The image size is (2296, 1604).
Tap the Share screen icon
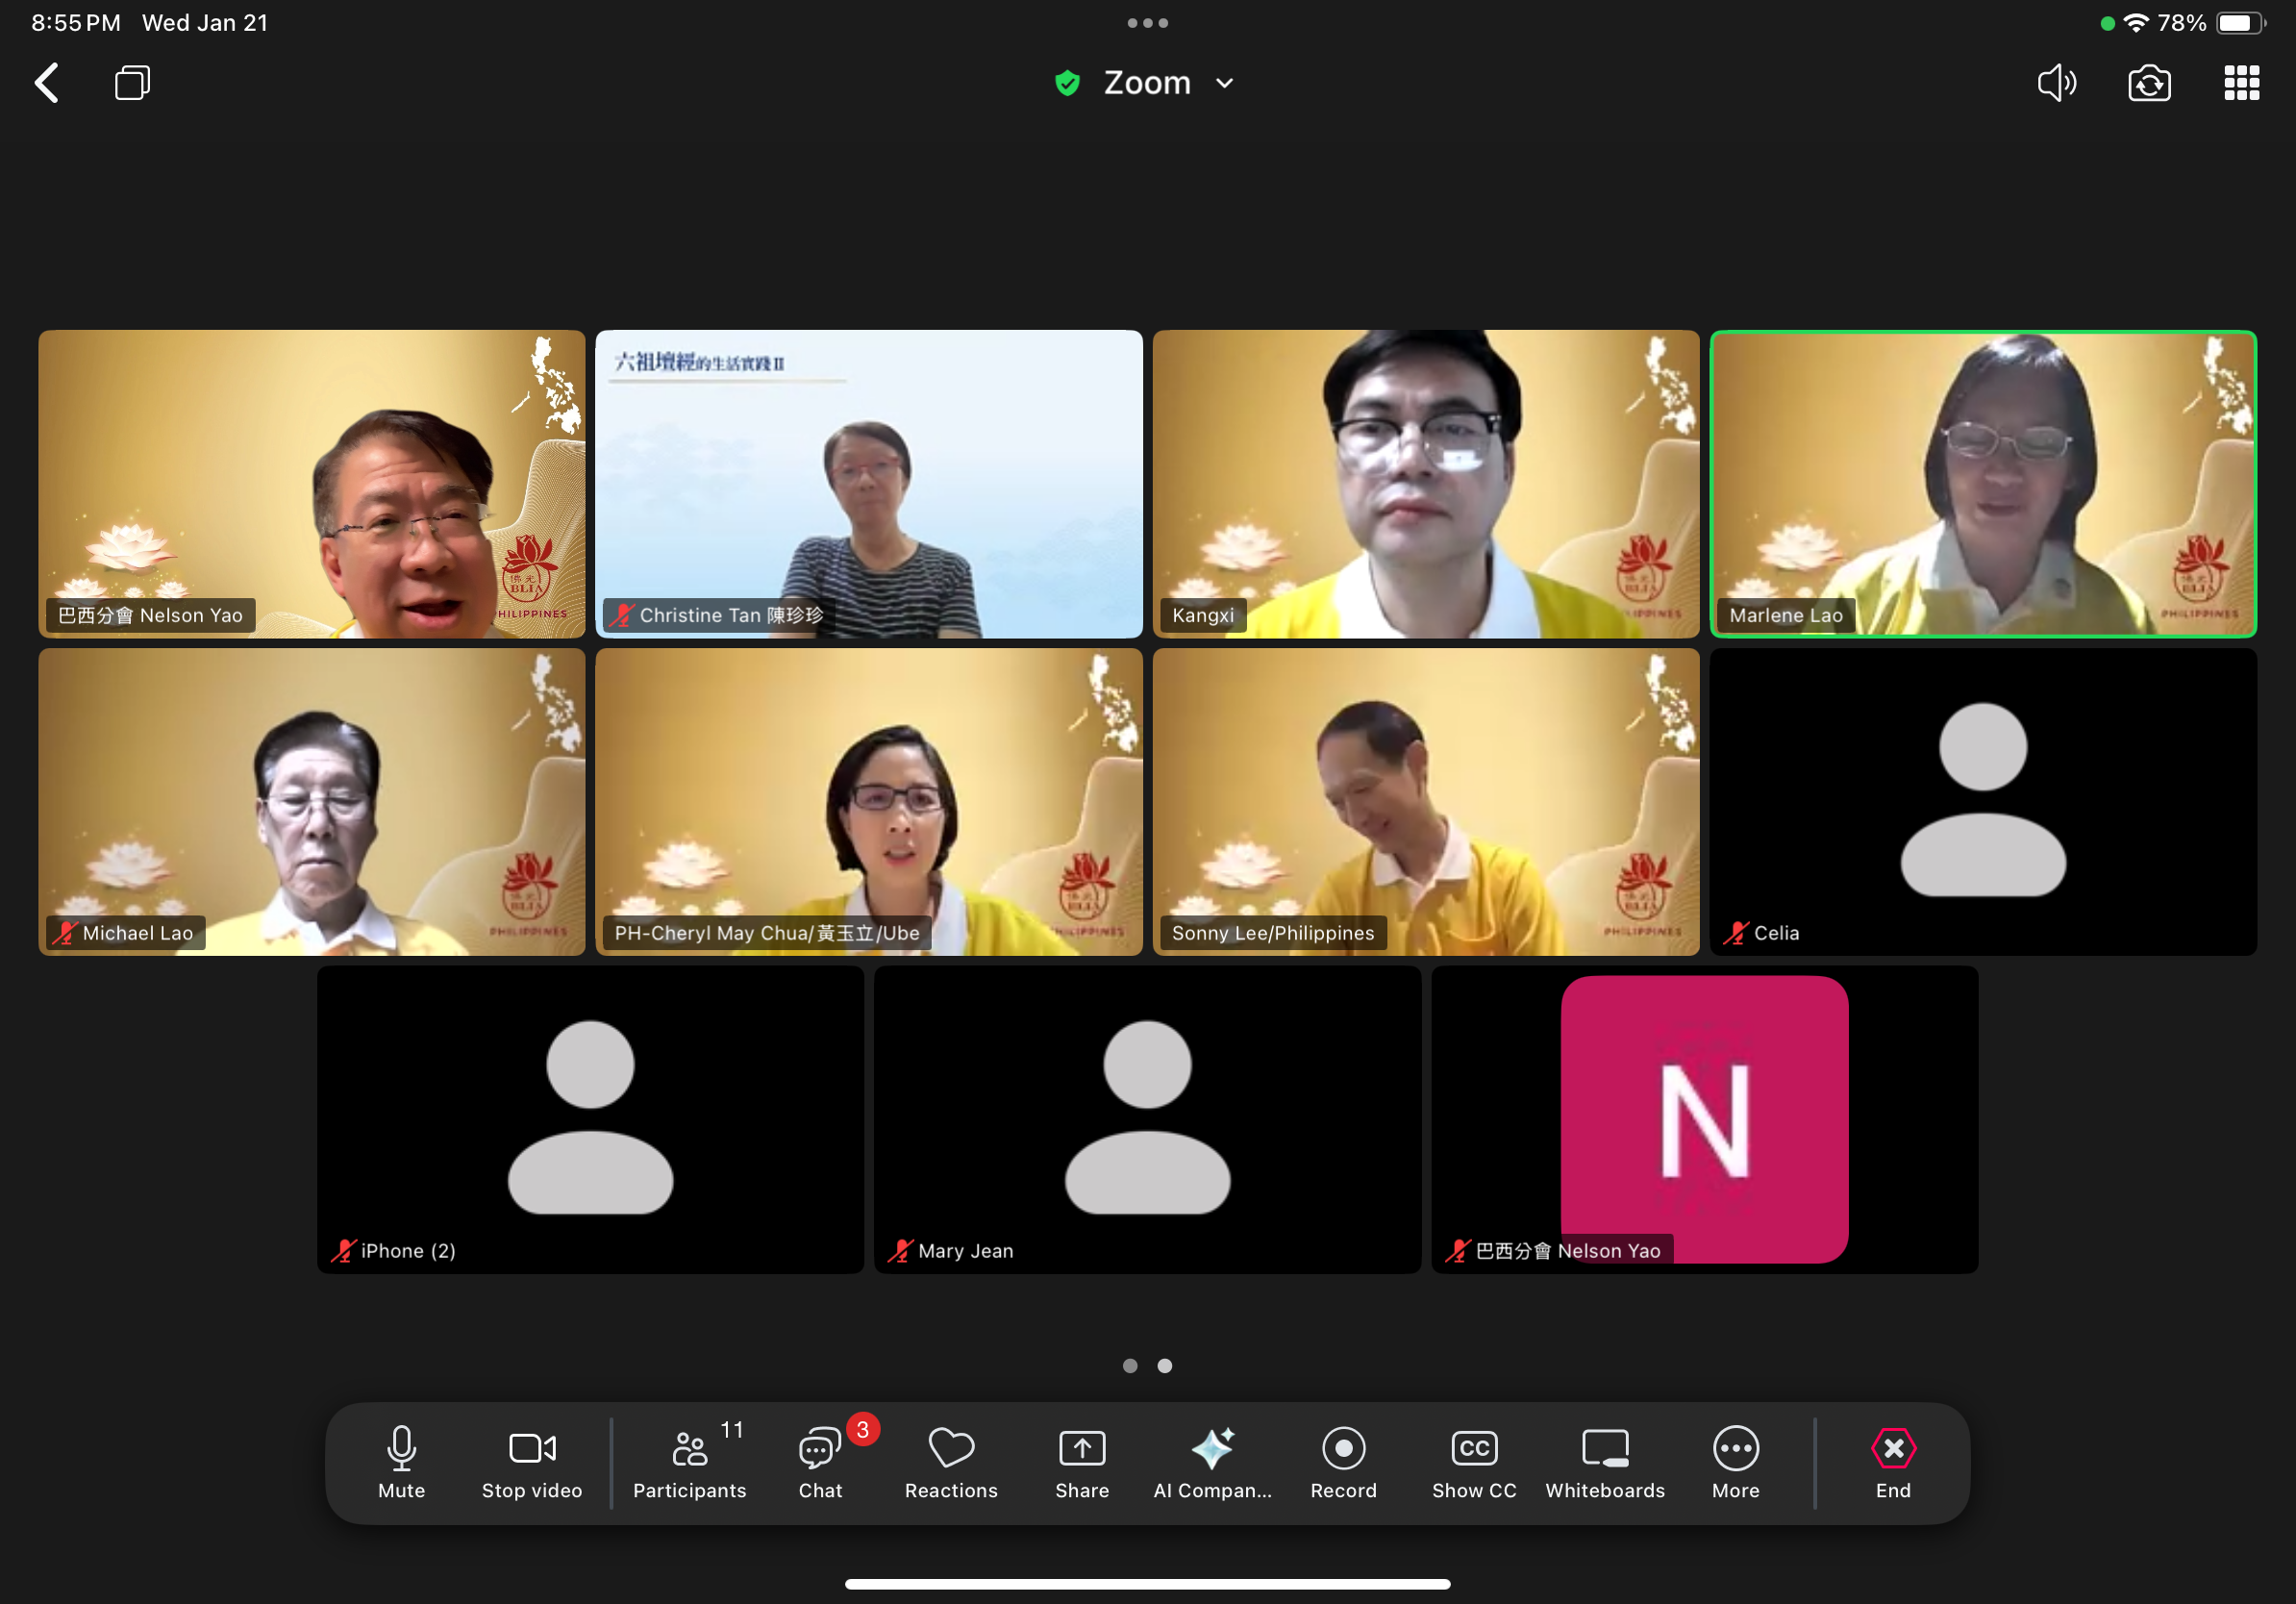coord(1081,1461)
